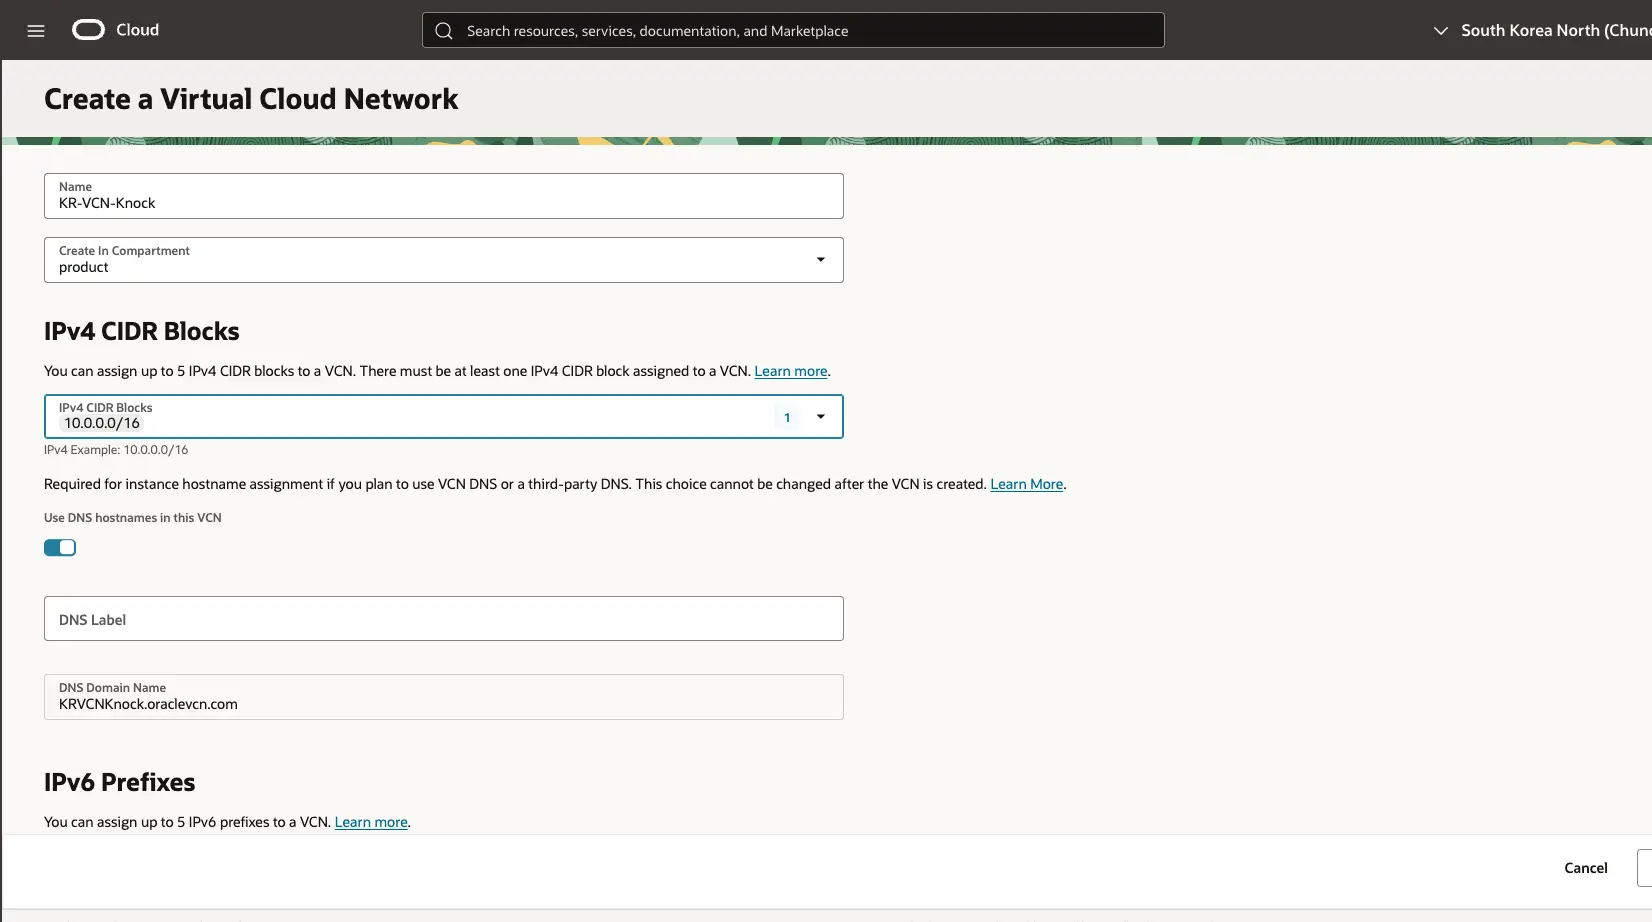Click the search magnifier icon
The image size is (1652, 922).
tap(443, 30)
